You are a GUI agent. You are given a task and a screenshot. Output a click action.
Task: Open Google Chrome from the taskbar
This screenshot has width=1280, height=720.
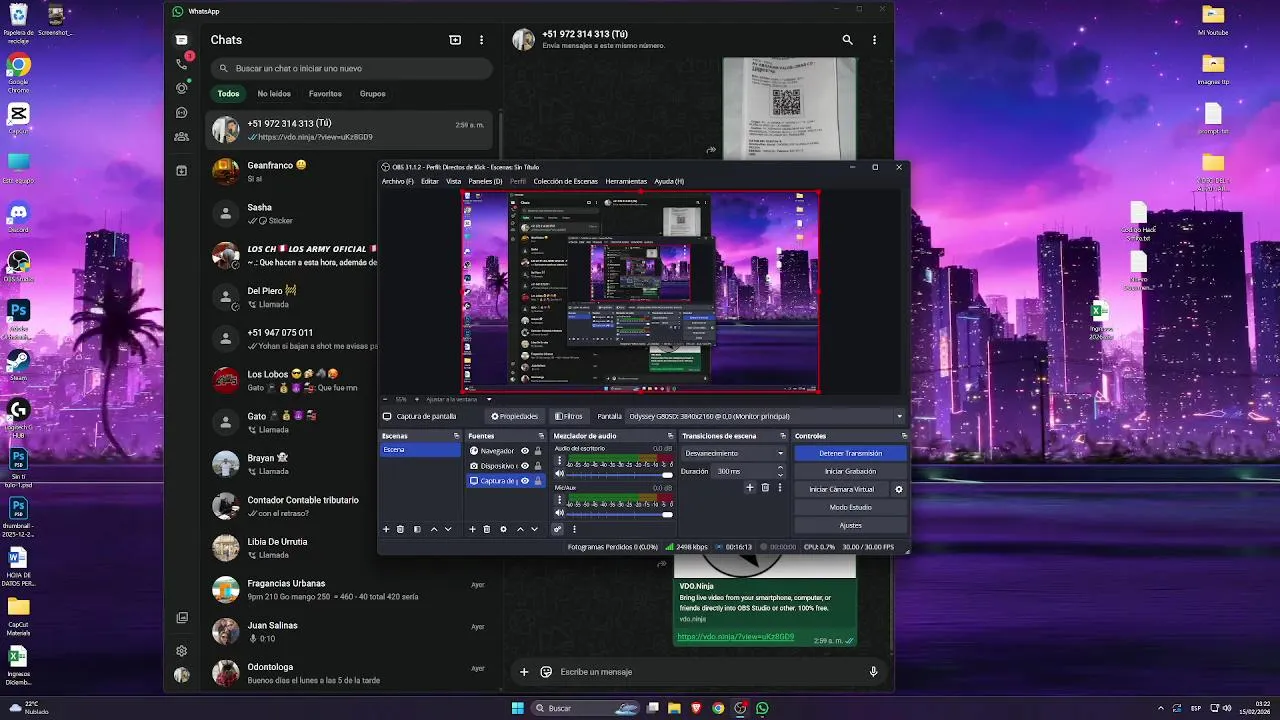coord(718,708)
